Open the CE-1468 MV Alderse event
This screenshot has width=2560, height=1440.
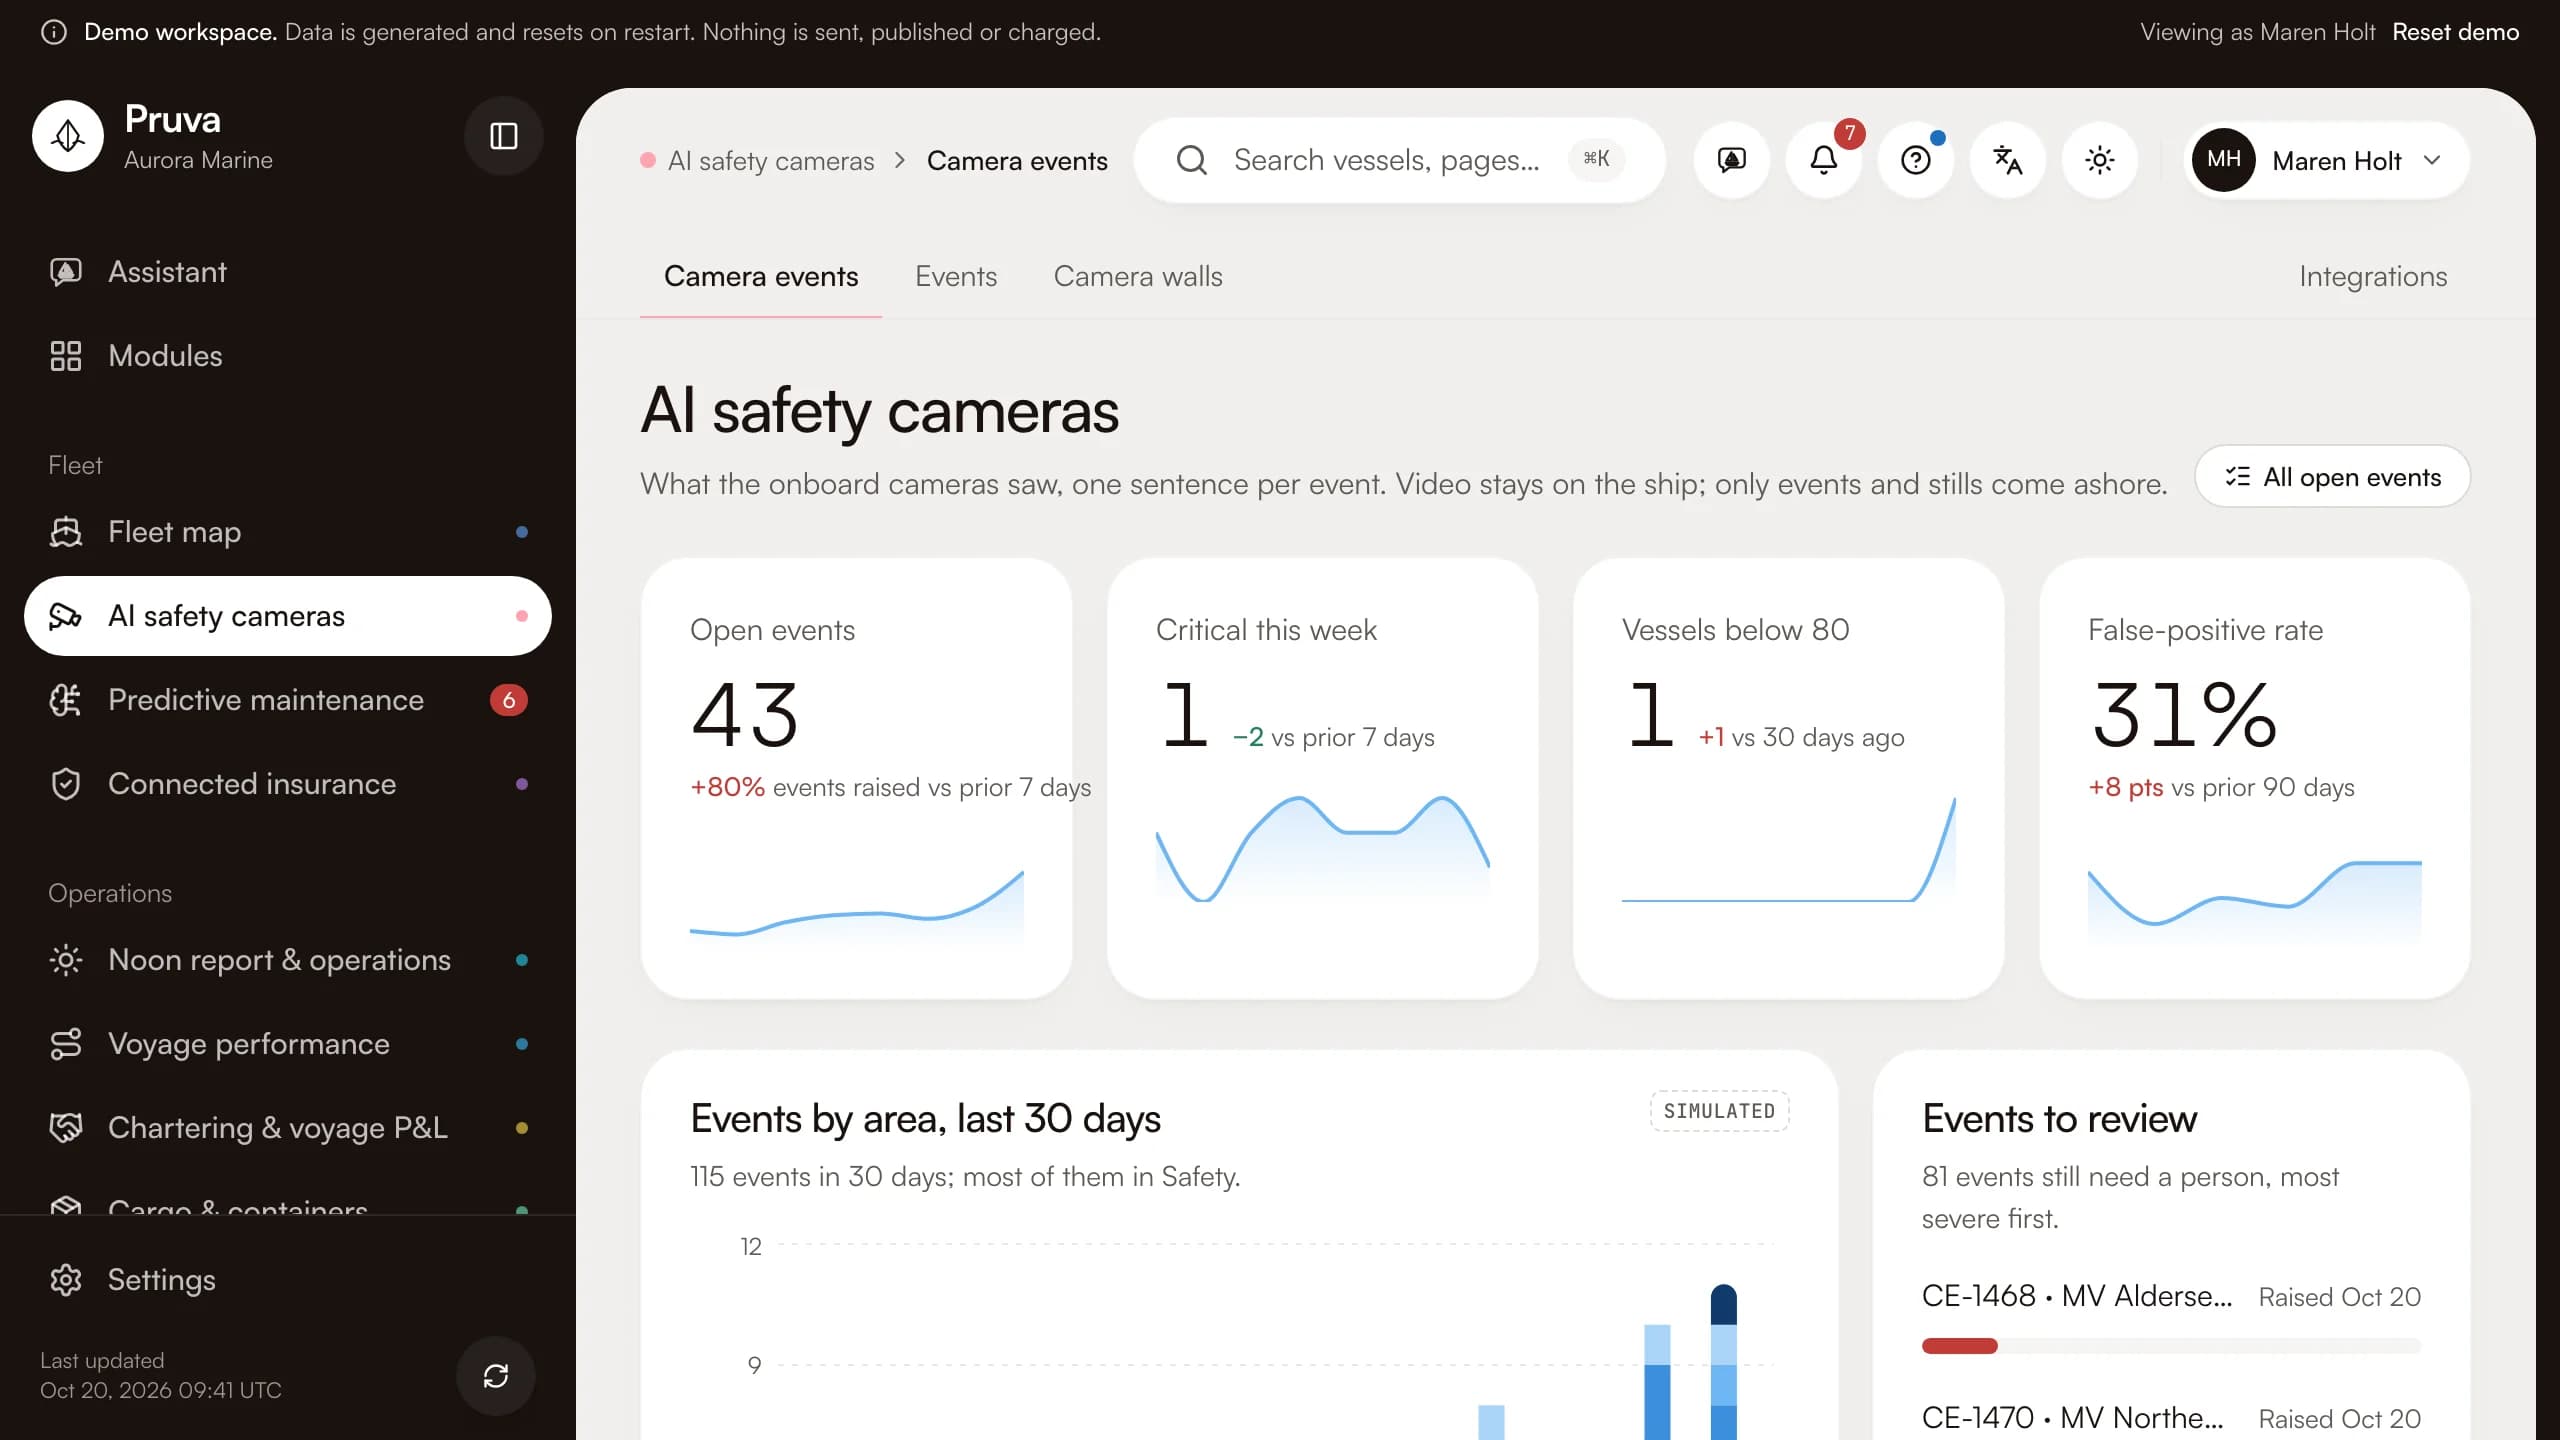click(2077, 1296)
